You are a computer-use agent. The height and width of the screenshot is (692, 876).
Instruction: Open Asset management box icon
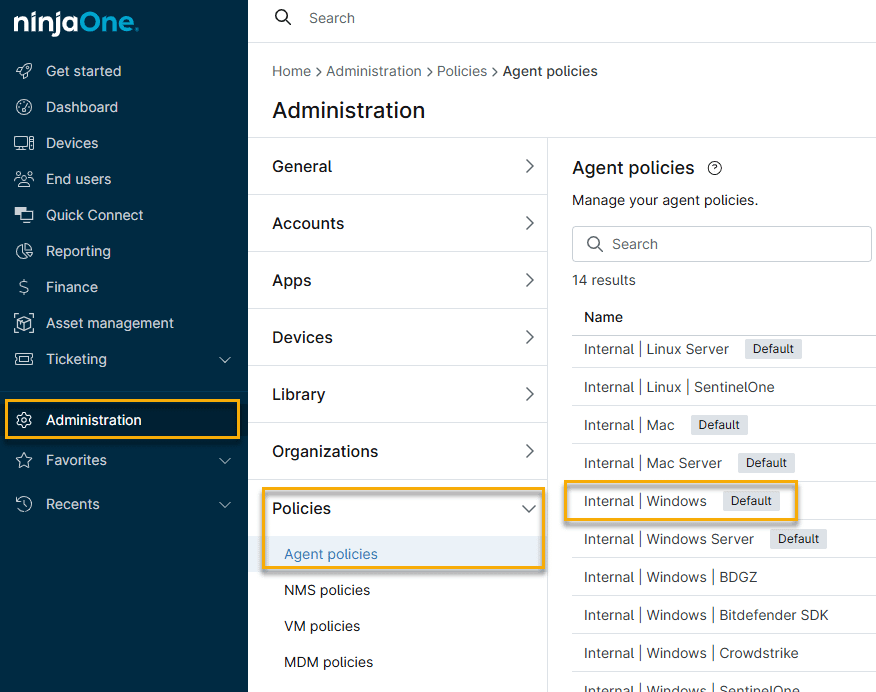(25, 323)
